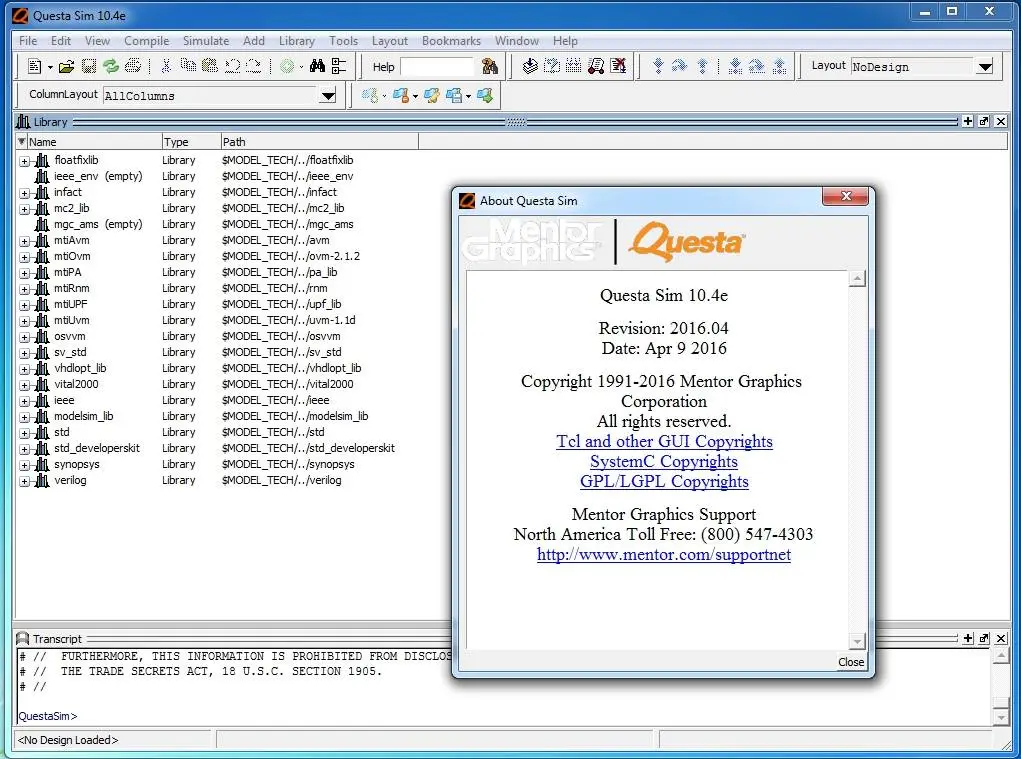Viewport: 1021px width, 759px height.
Task: Undock the Library panel with the undock icon
Action: [x=984, y=121]
